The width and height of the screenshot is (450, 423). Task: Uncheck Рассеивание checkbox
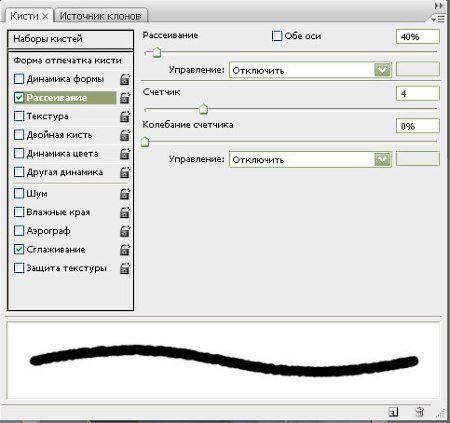coord(19,98)
